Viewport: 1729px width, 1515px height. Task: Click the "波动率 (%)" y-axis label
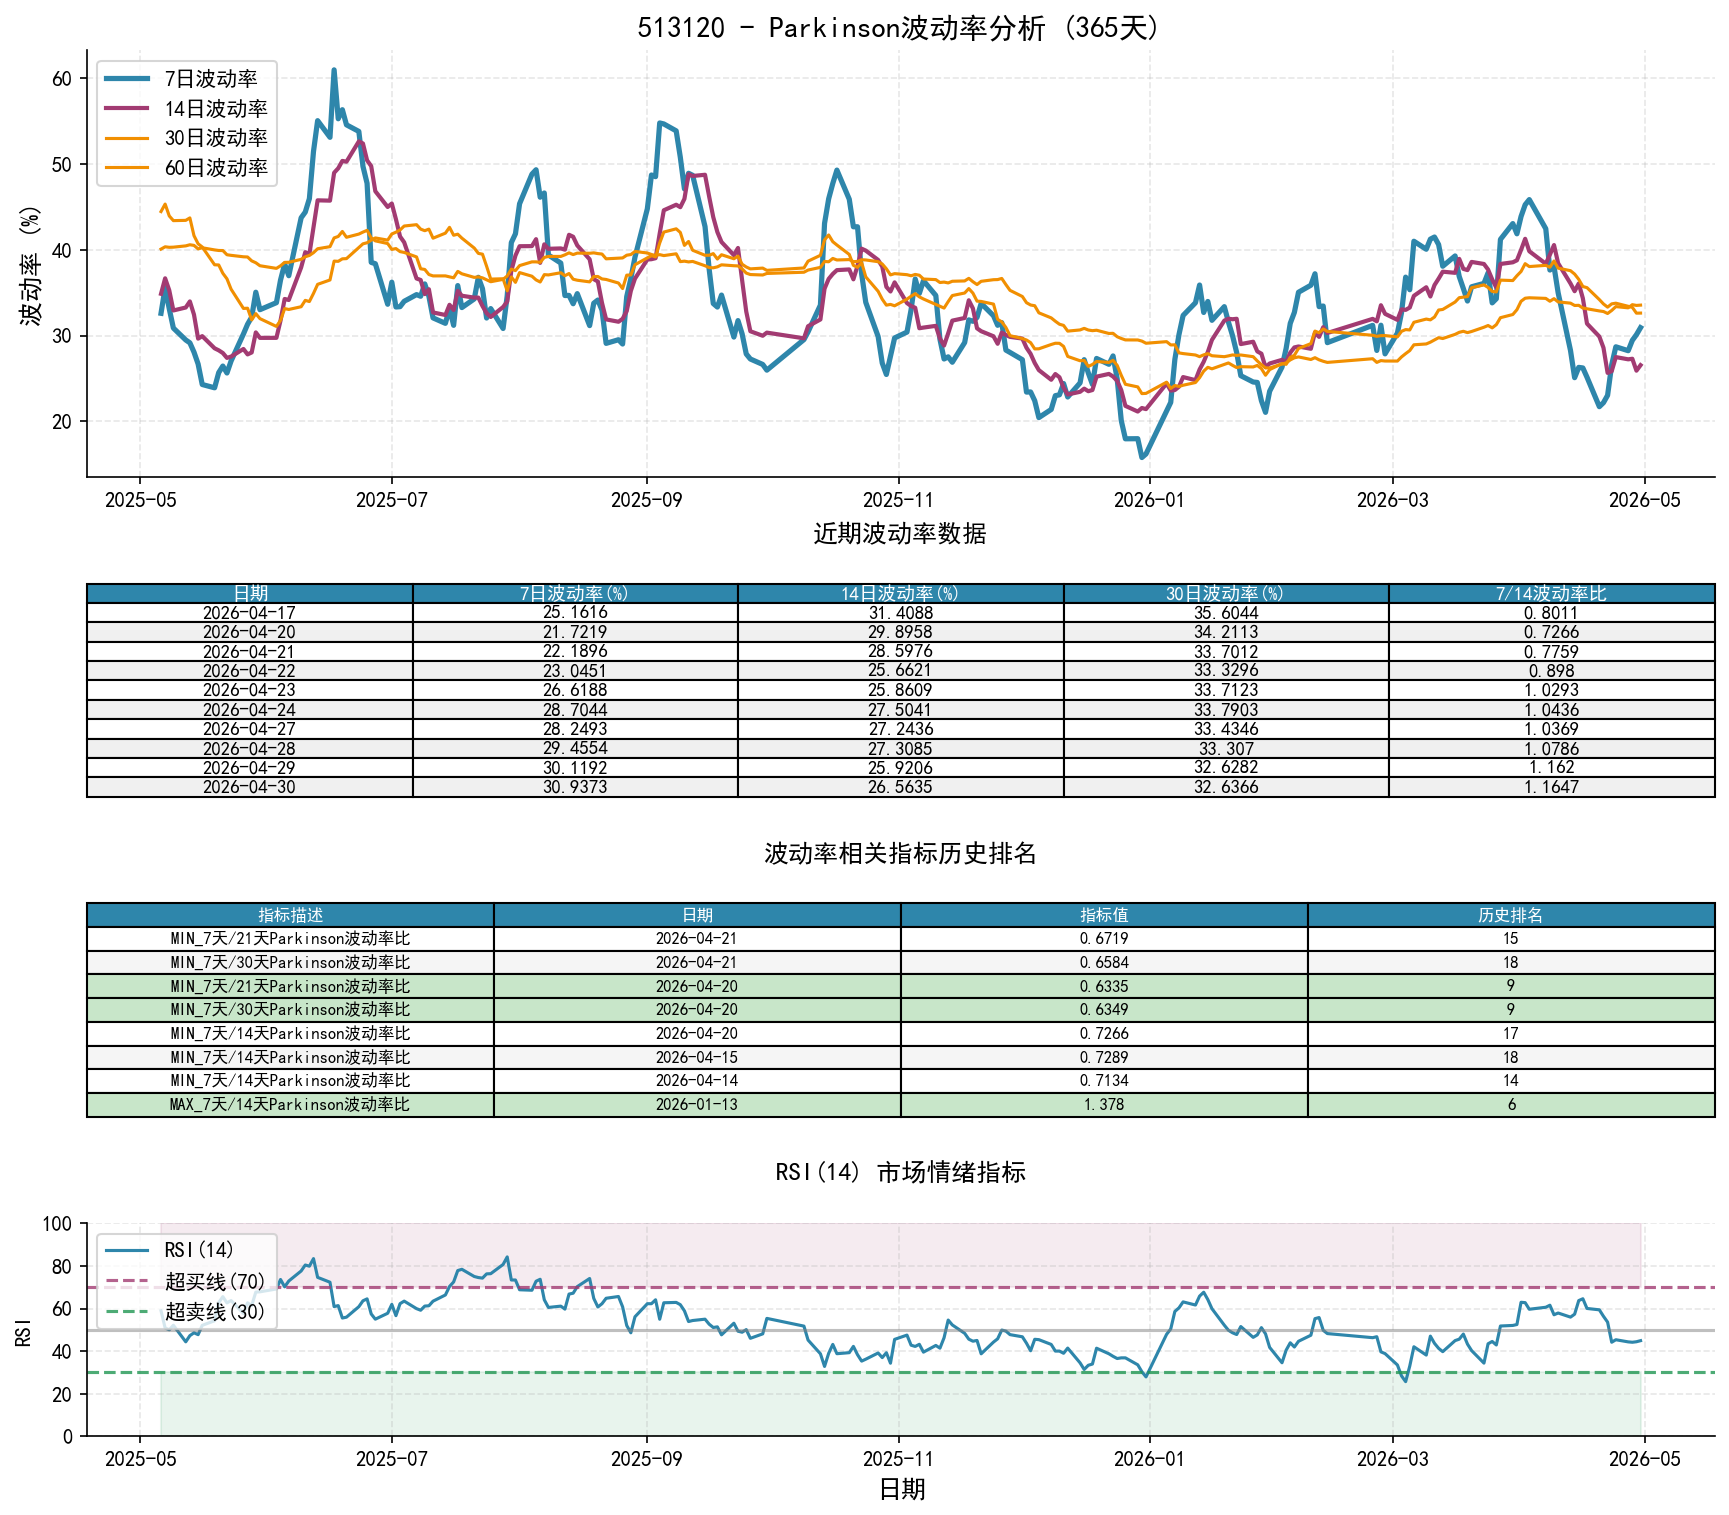32,265
